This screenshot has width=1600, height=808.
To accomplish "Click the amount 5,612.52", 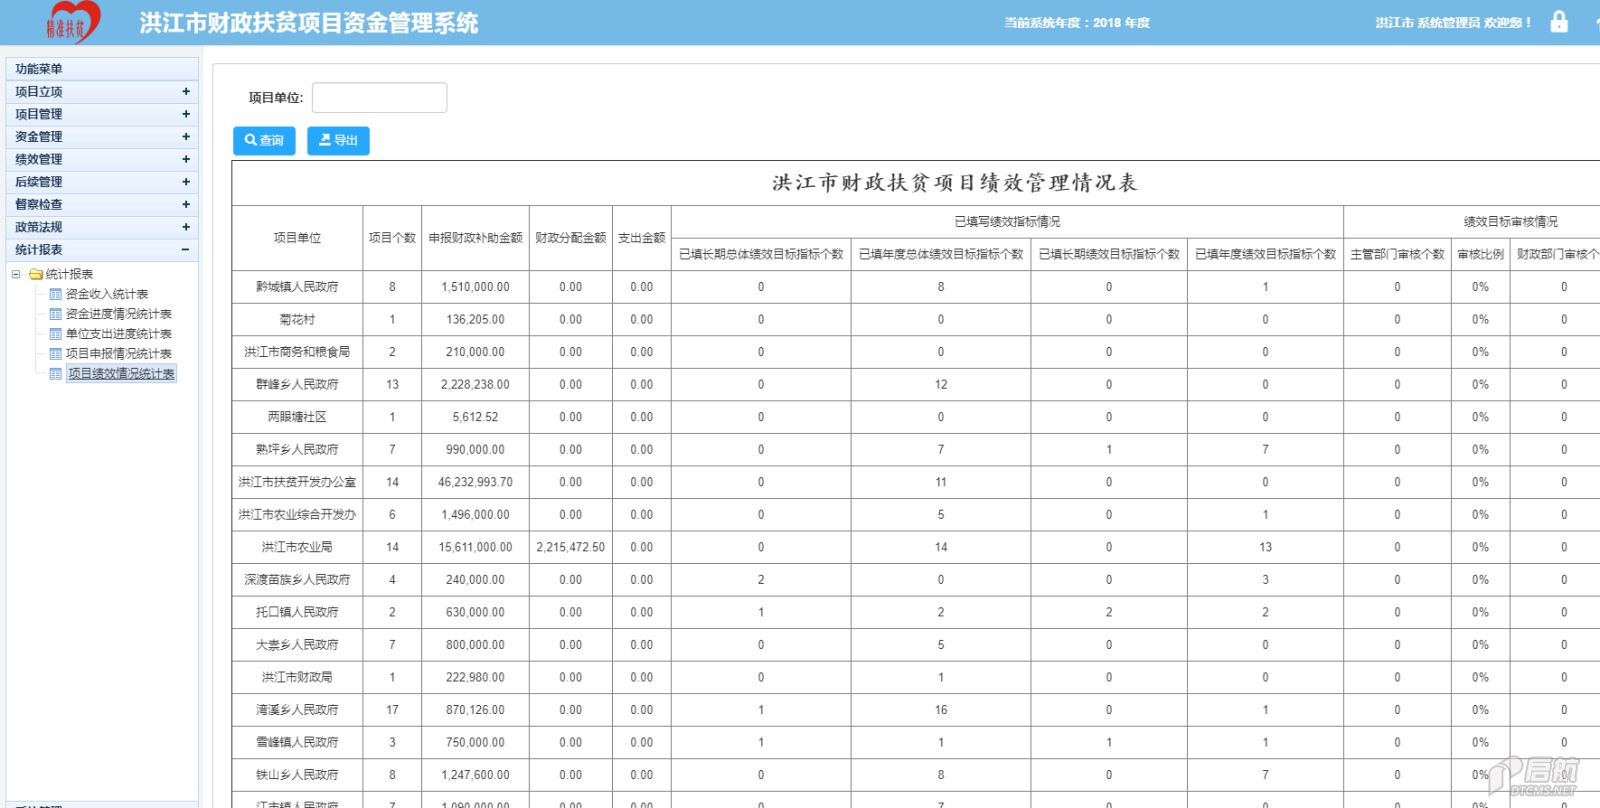I will coord(476,417).
